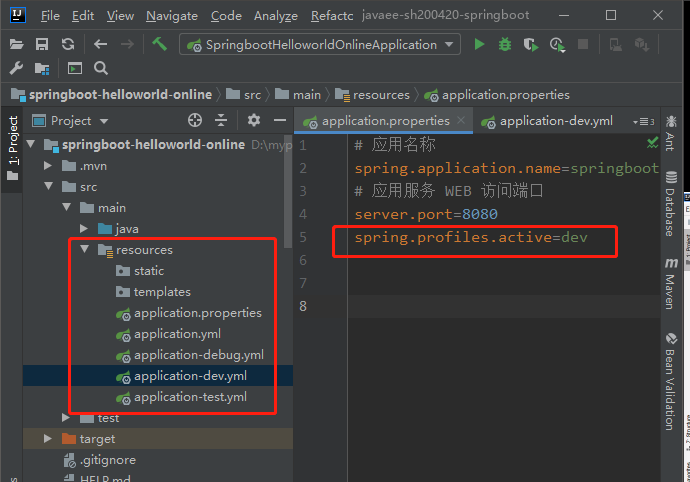Screen dimensions: 690x482
Task: Open the File menu
Action: (50, 16)
